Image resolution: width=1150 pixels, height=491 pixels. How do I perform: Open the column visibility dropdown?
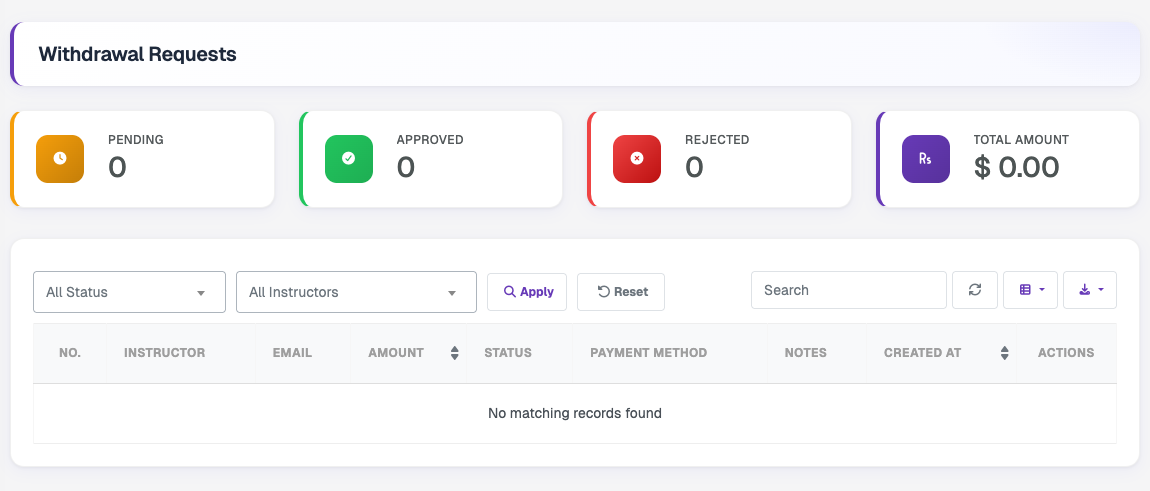click(1030, 290)
